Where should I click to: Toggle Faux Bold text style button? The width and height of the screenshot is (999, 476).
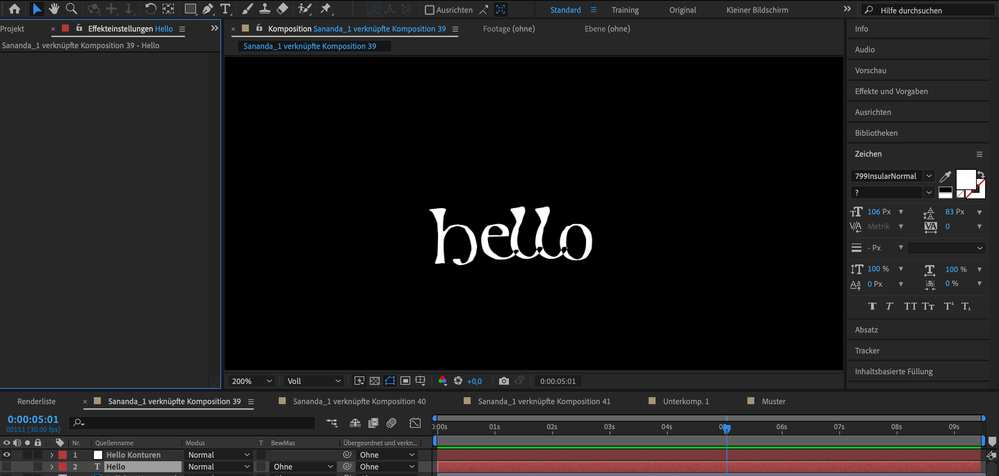[x=873, y=306]
